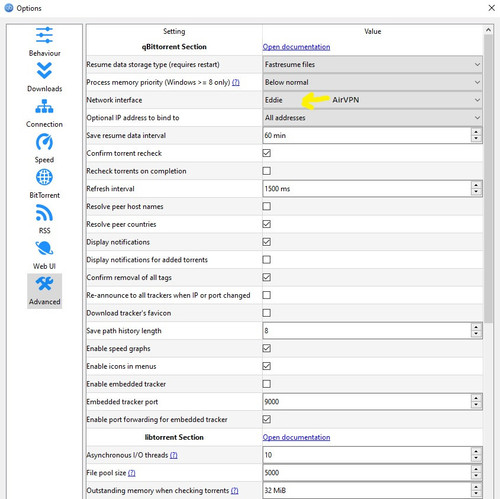The width and height of the screenshot is (500, 499).
Task: Click the settings list vertical scrollbar thumb
Action: click(488, 179)
